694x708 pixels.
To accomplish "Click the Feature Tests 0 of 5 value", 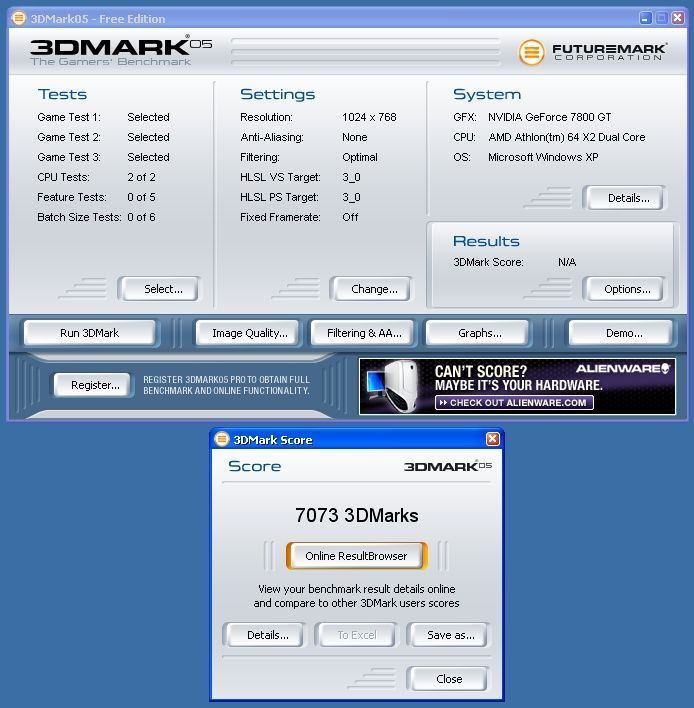I will point(141,197).
